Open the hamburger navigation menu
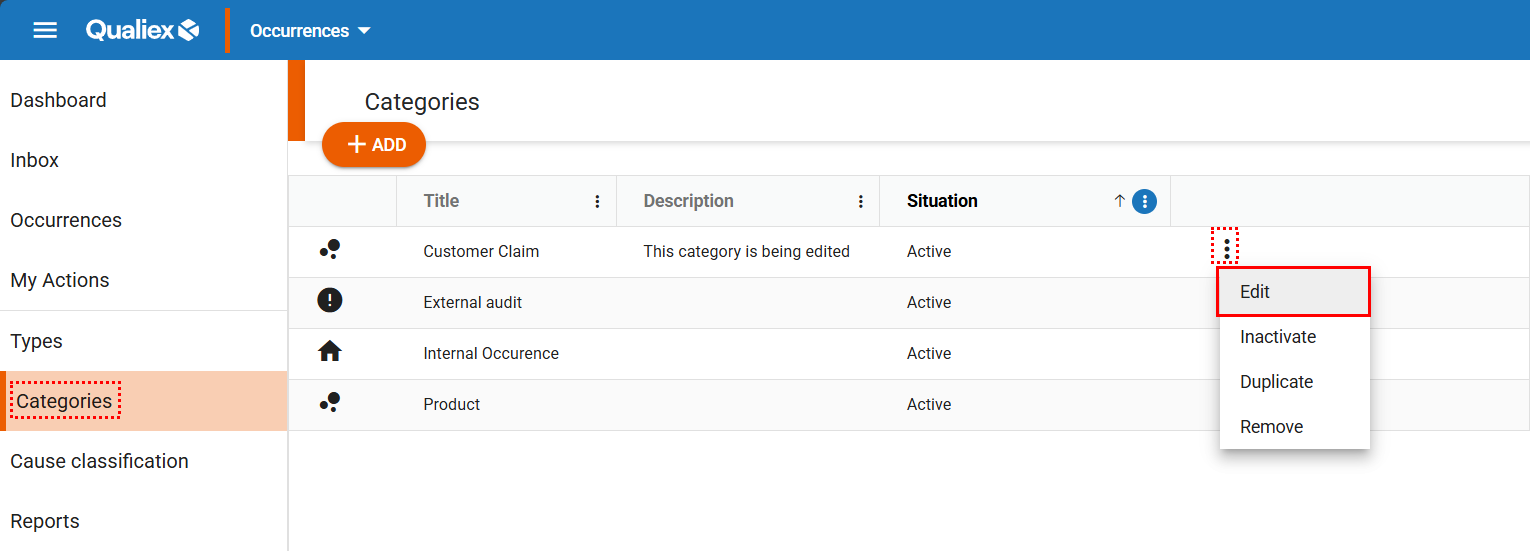1530x551 pixels. coord(45,30)
